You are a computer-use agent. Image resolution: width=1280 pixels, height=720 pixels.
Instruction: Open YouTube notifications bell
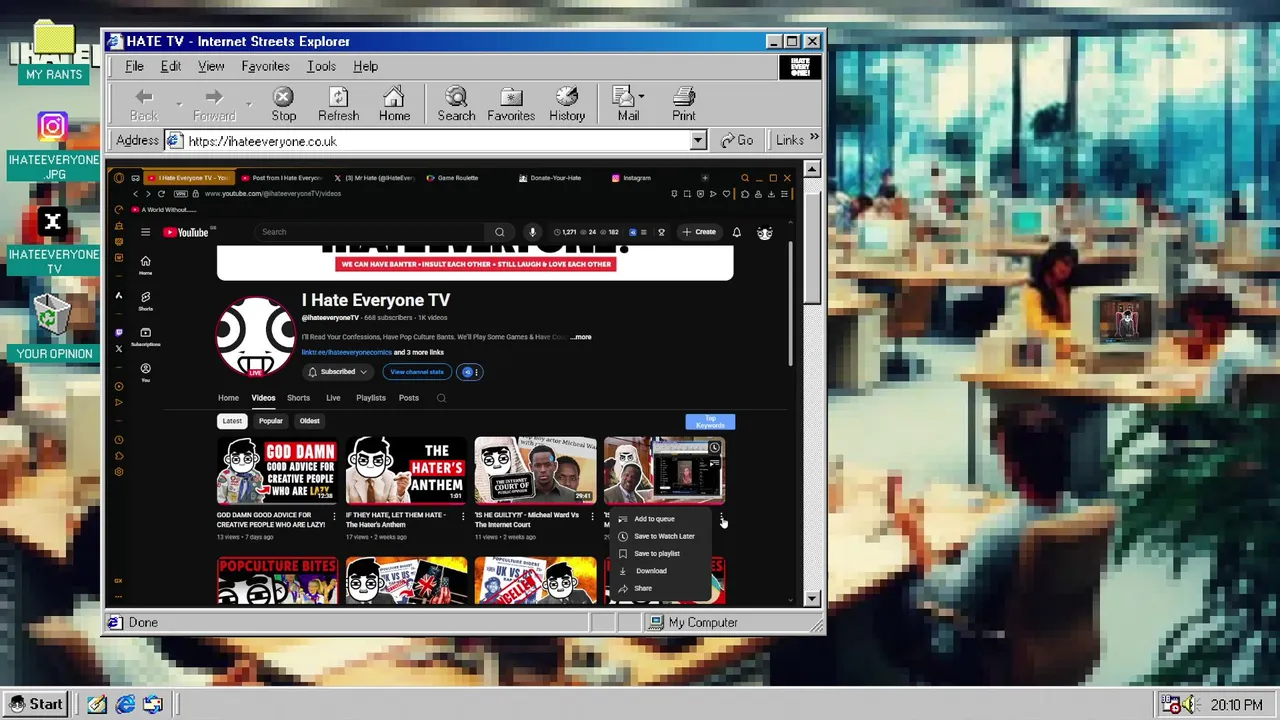(737, 232)
